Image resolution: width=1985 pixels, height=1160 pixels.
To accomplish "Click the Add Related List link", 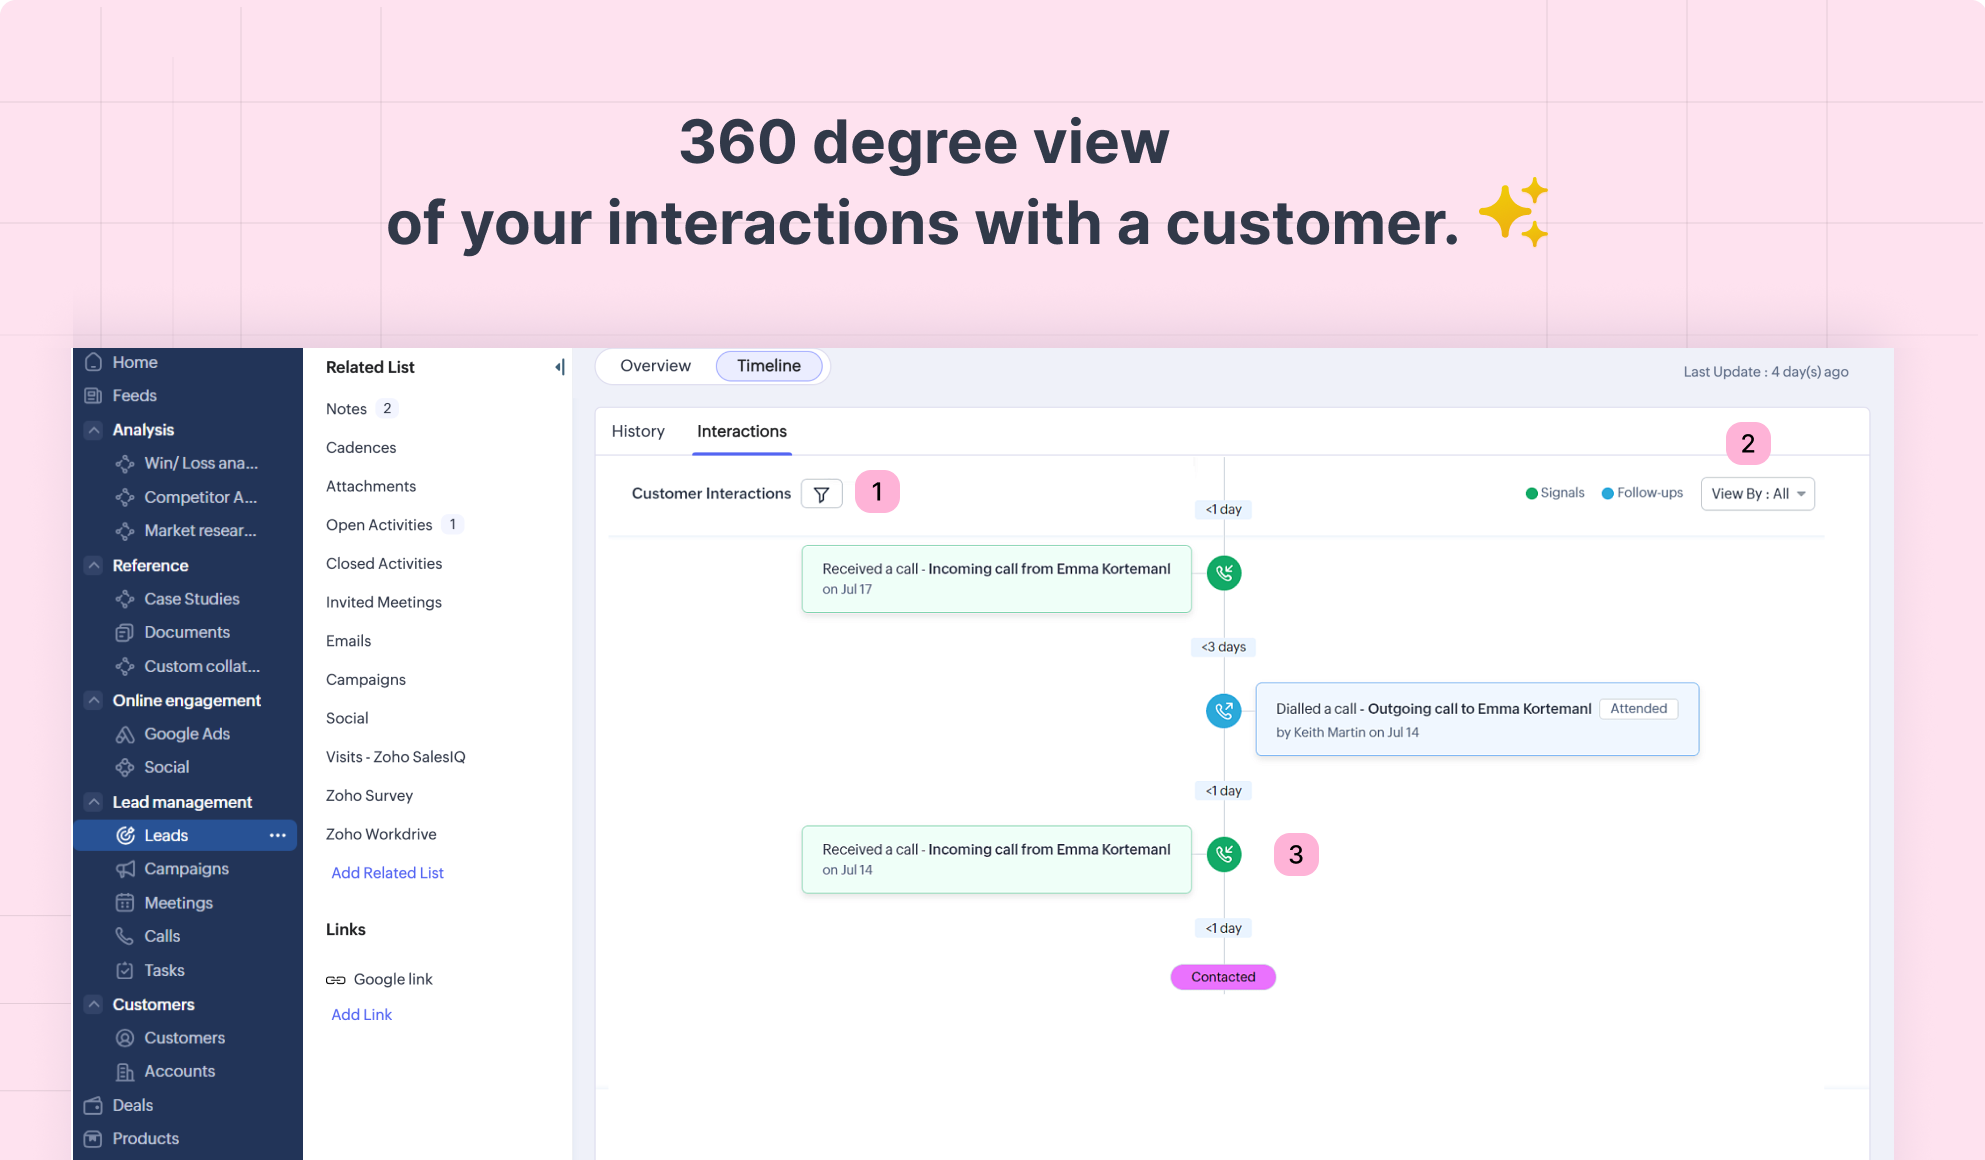I will pyautogui.click(x=387, y=873).
